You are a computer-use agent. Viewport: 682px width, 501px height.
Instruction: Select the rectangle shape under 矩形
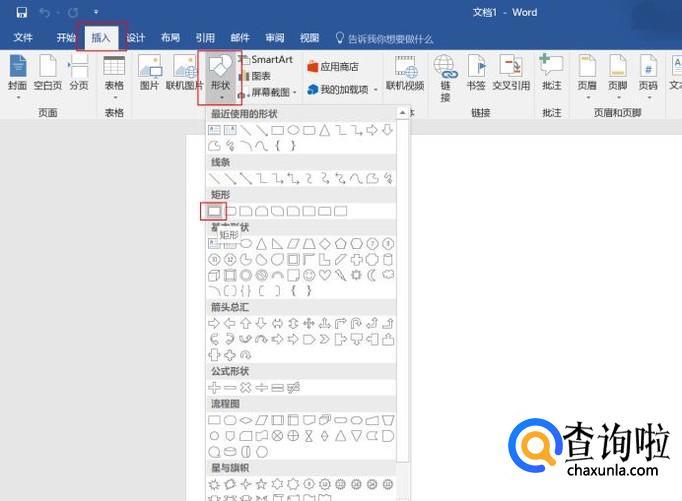214,211
